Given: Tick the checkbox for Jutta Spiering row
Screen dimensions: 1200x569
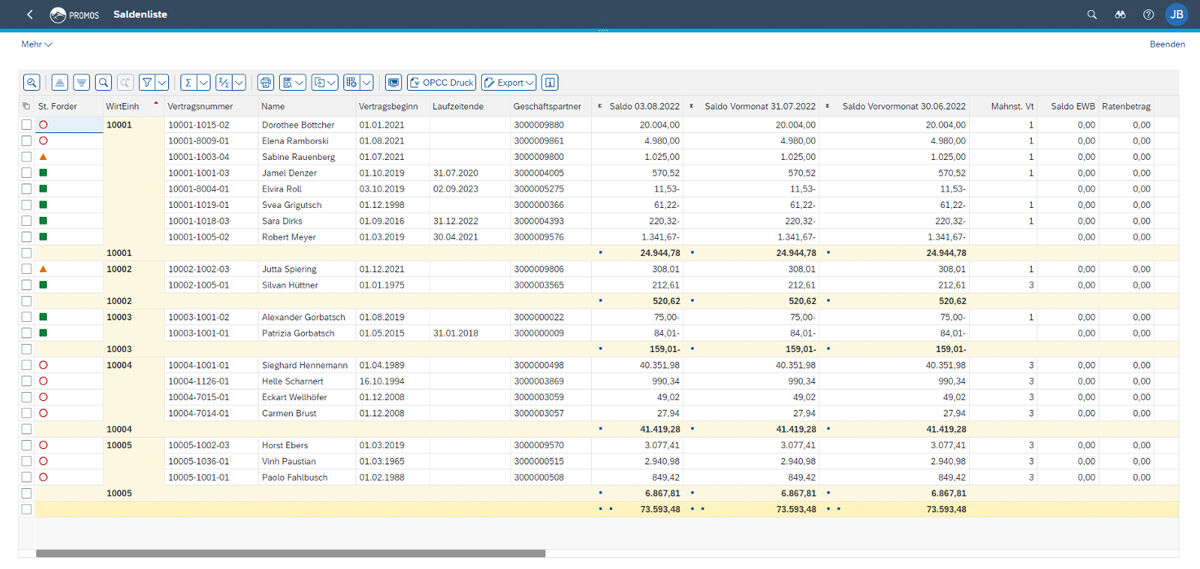Looking at the screenshot, I should tap(26, 269).
